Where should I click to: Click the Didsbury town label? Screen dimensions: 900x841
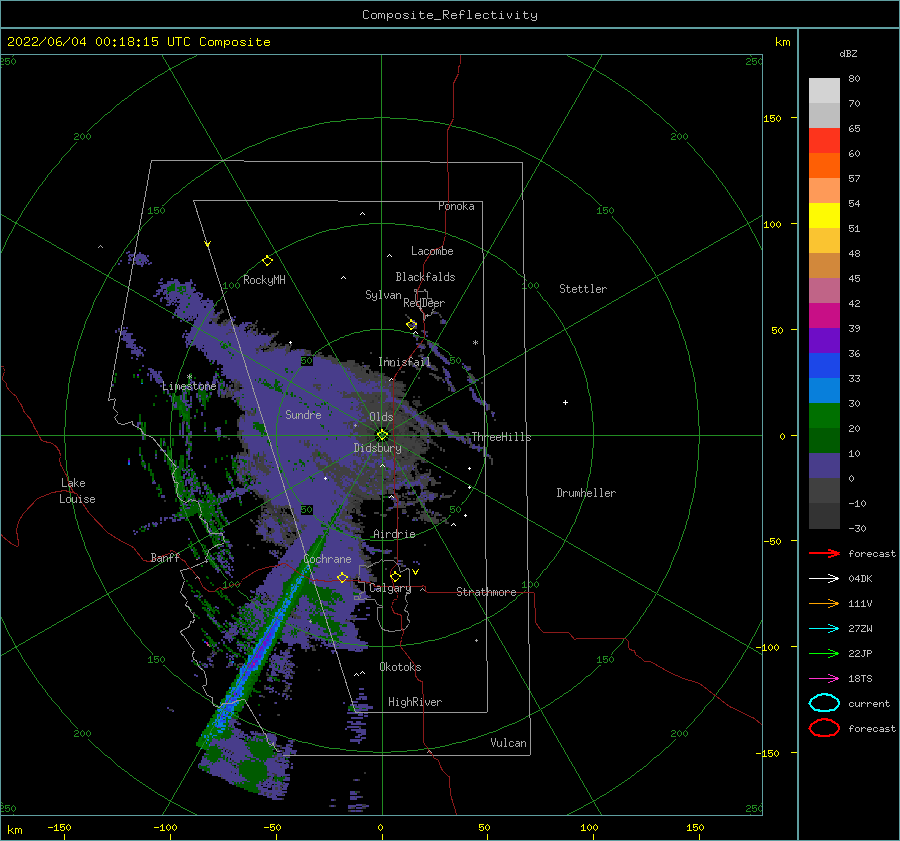378,448
